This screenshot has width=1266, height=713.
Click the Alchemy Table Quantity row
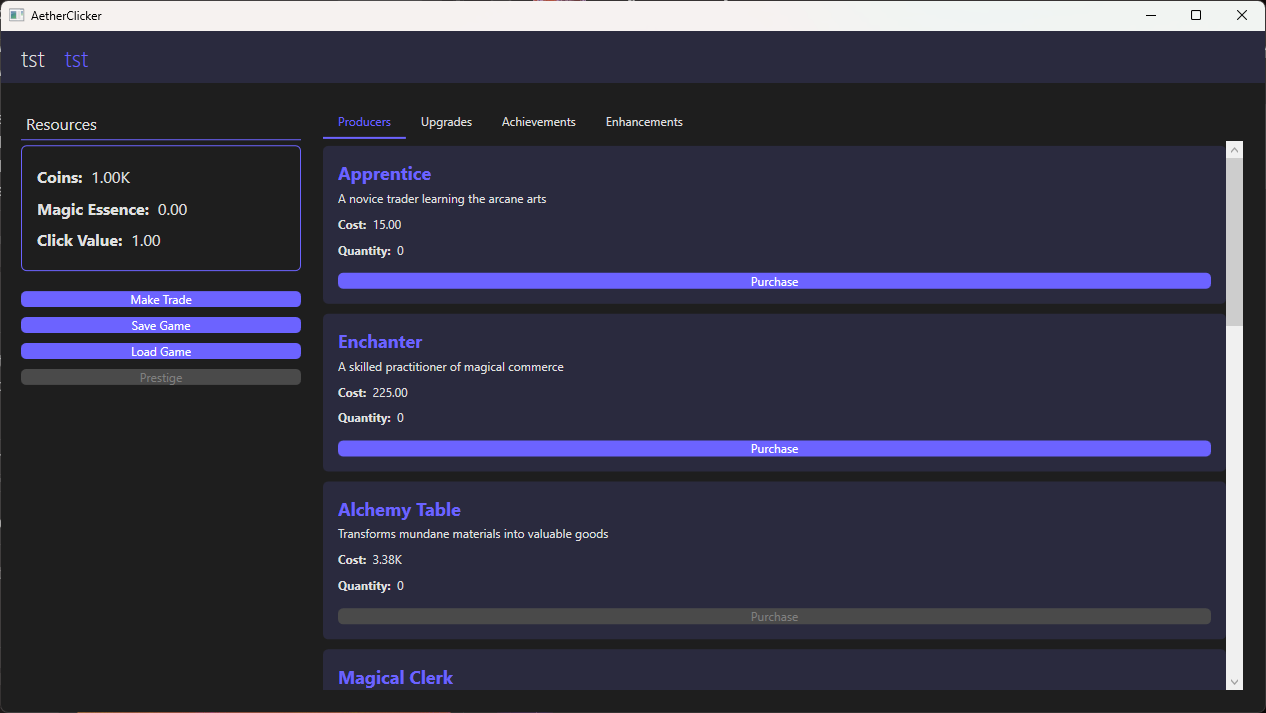(x=371, y=586)
